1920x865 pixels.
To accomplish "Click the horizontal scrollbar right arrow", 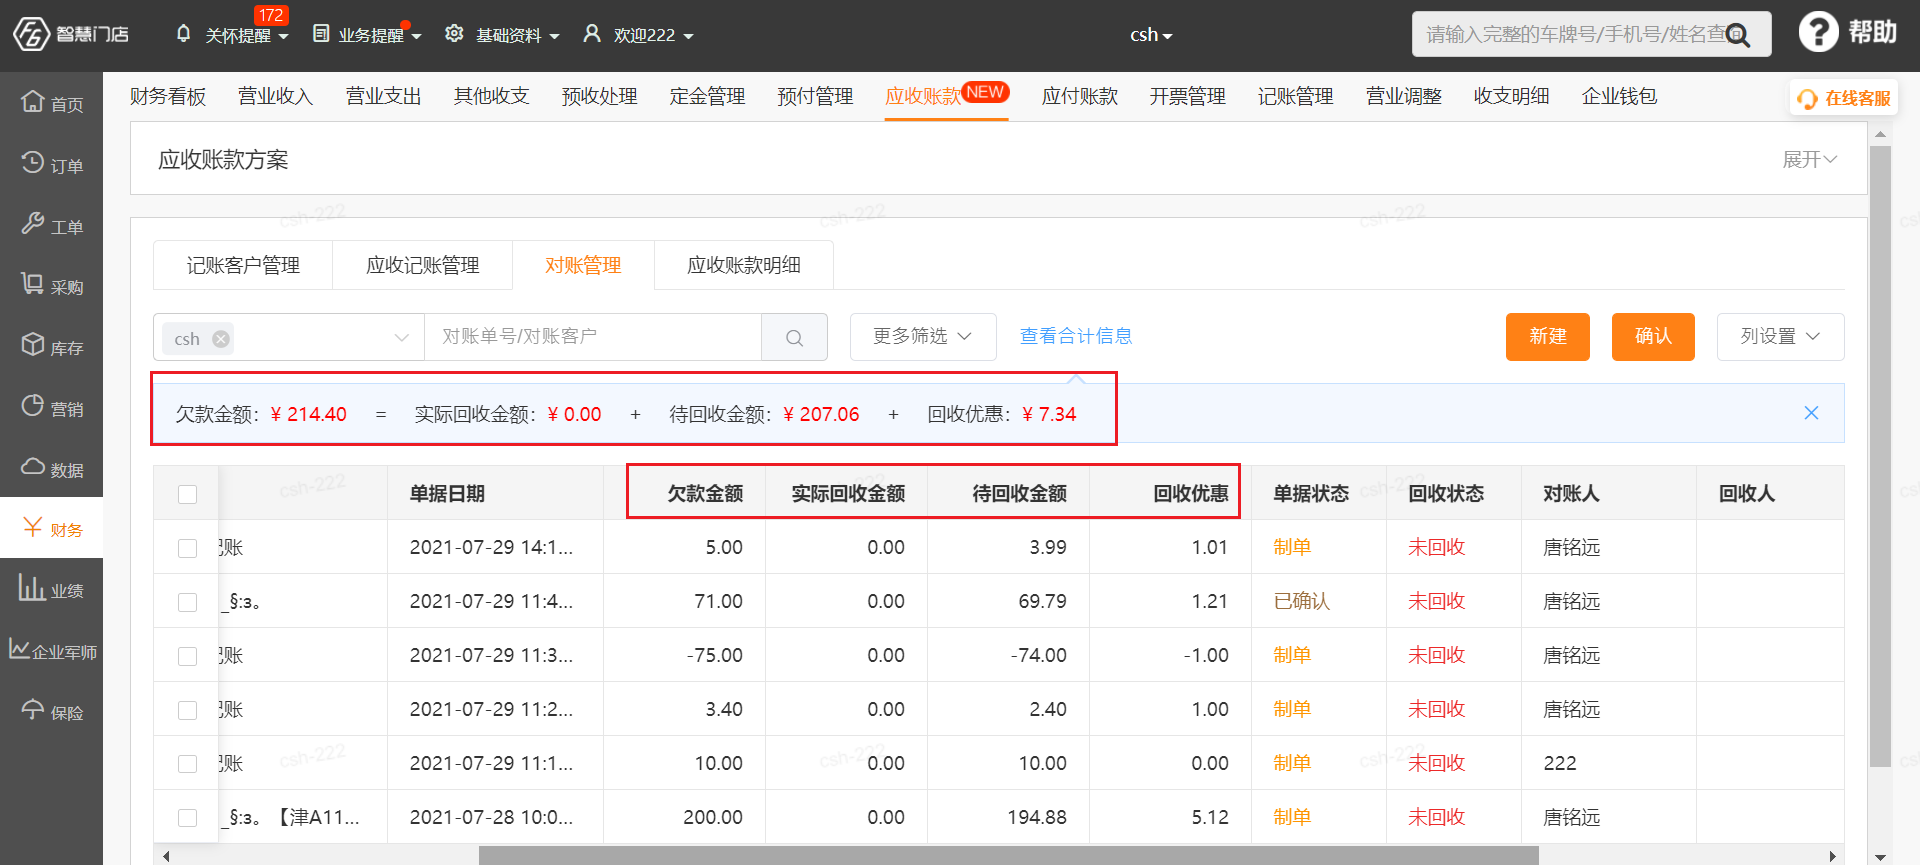I will coord(1833,856).
